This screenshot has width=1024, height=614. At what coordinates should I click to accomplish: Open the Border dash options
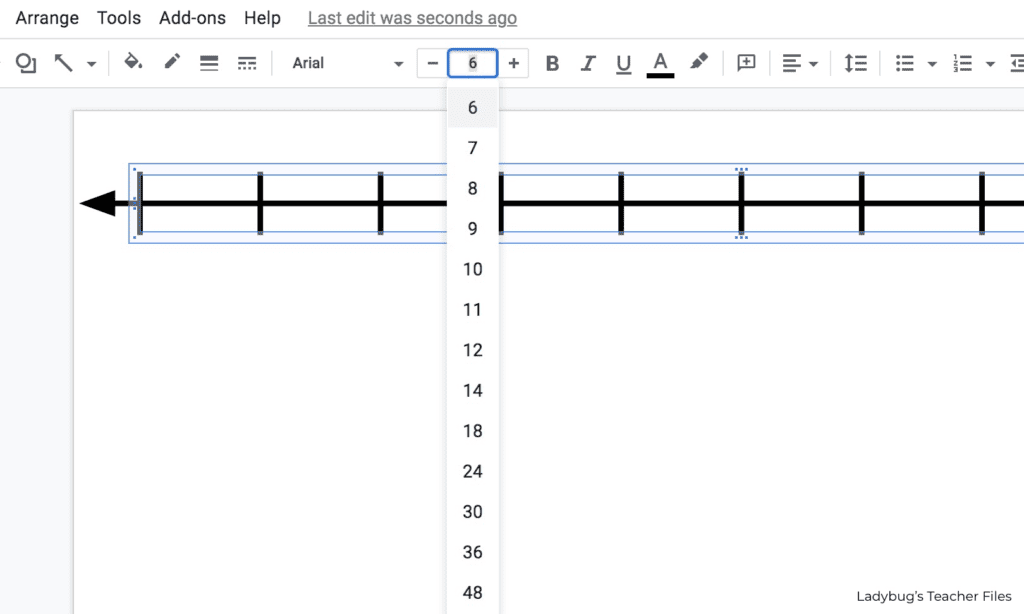pos(247,63)
